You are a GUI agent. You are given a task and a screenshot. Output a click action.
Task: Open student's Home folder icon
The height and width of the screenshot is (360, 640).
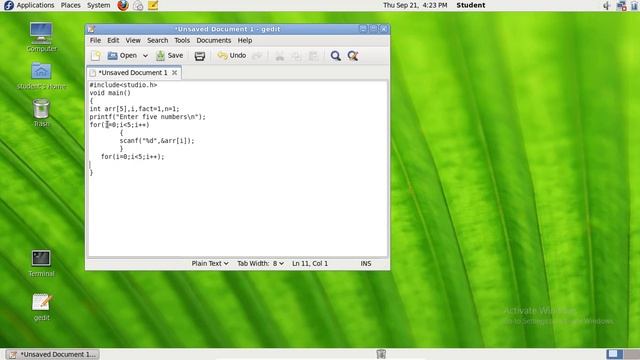tap(41, 76)
